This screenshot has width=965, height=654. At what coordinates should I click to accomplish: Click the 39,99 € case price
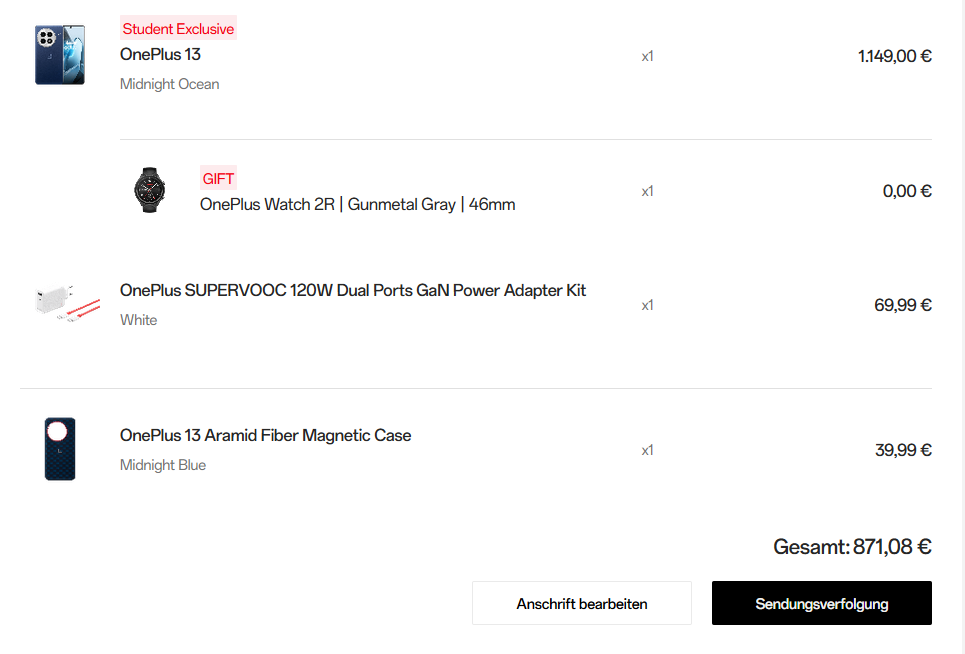coord(902,450)
